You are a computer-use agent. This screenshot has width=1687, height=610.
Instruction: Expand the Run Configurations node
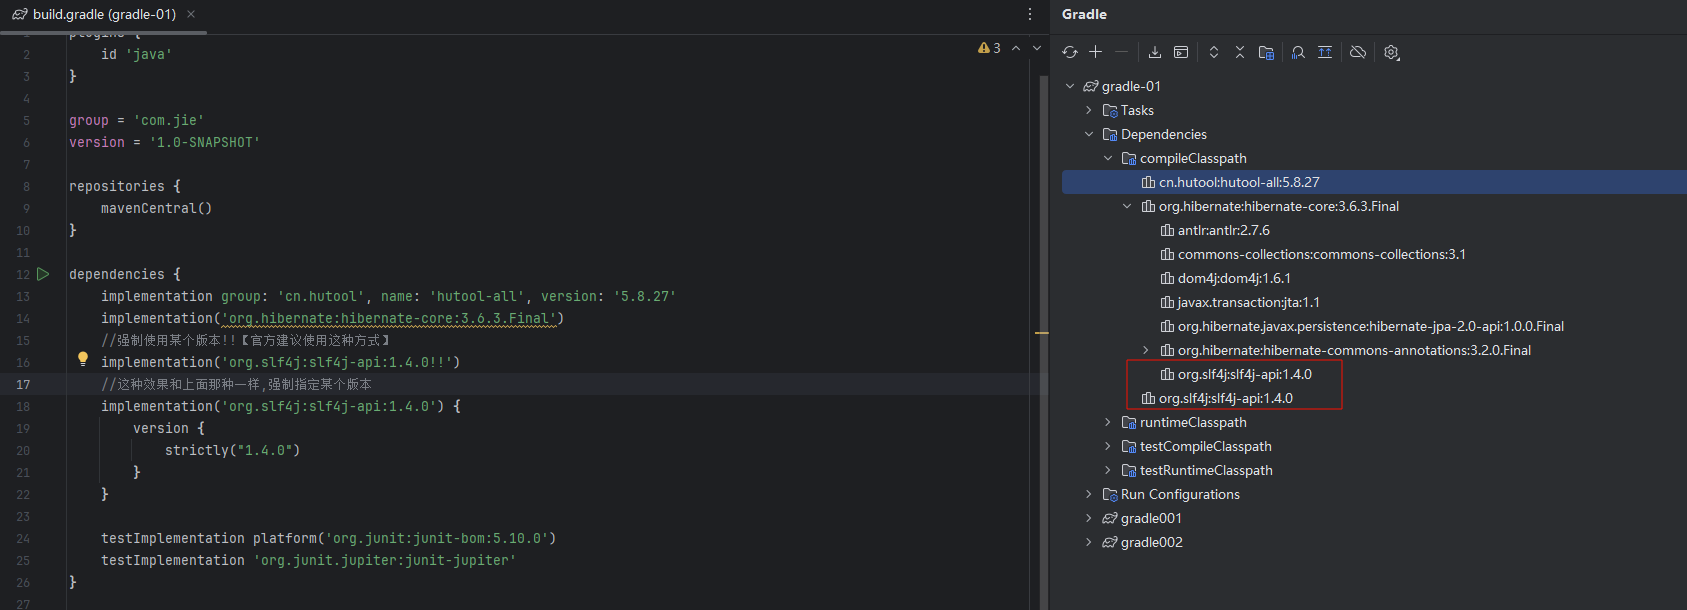(1089, 494)
